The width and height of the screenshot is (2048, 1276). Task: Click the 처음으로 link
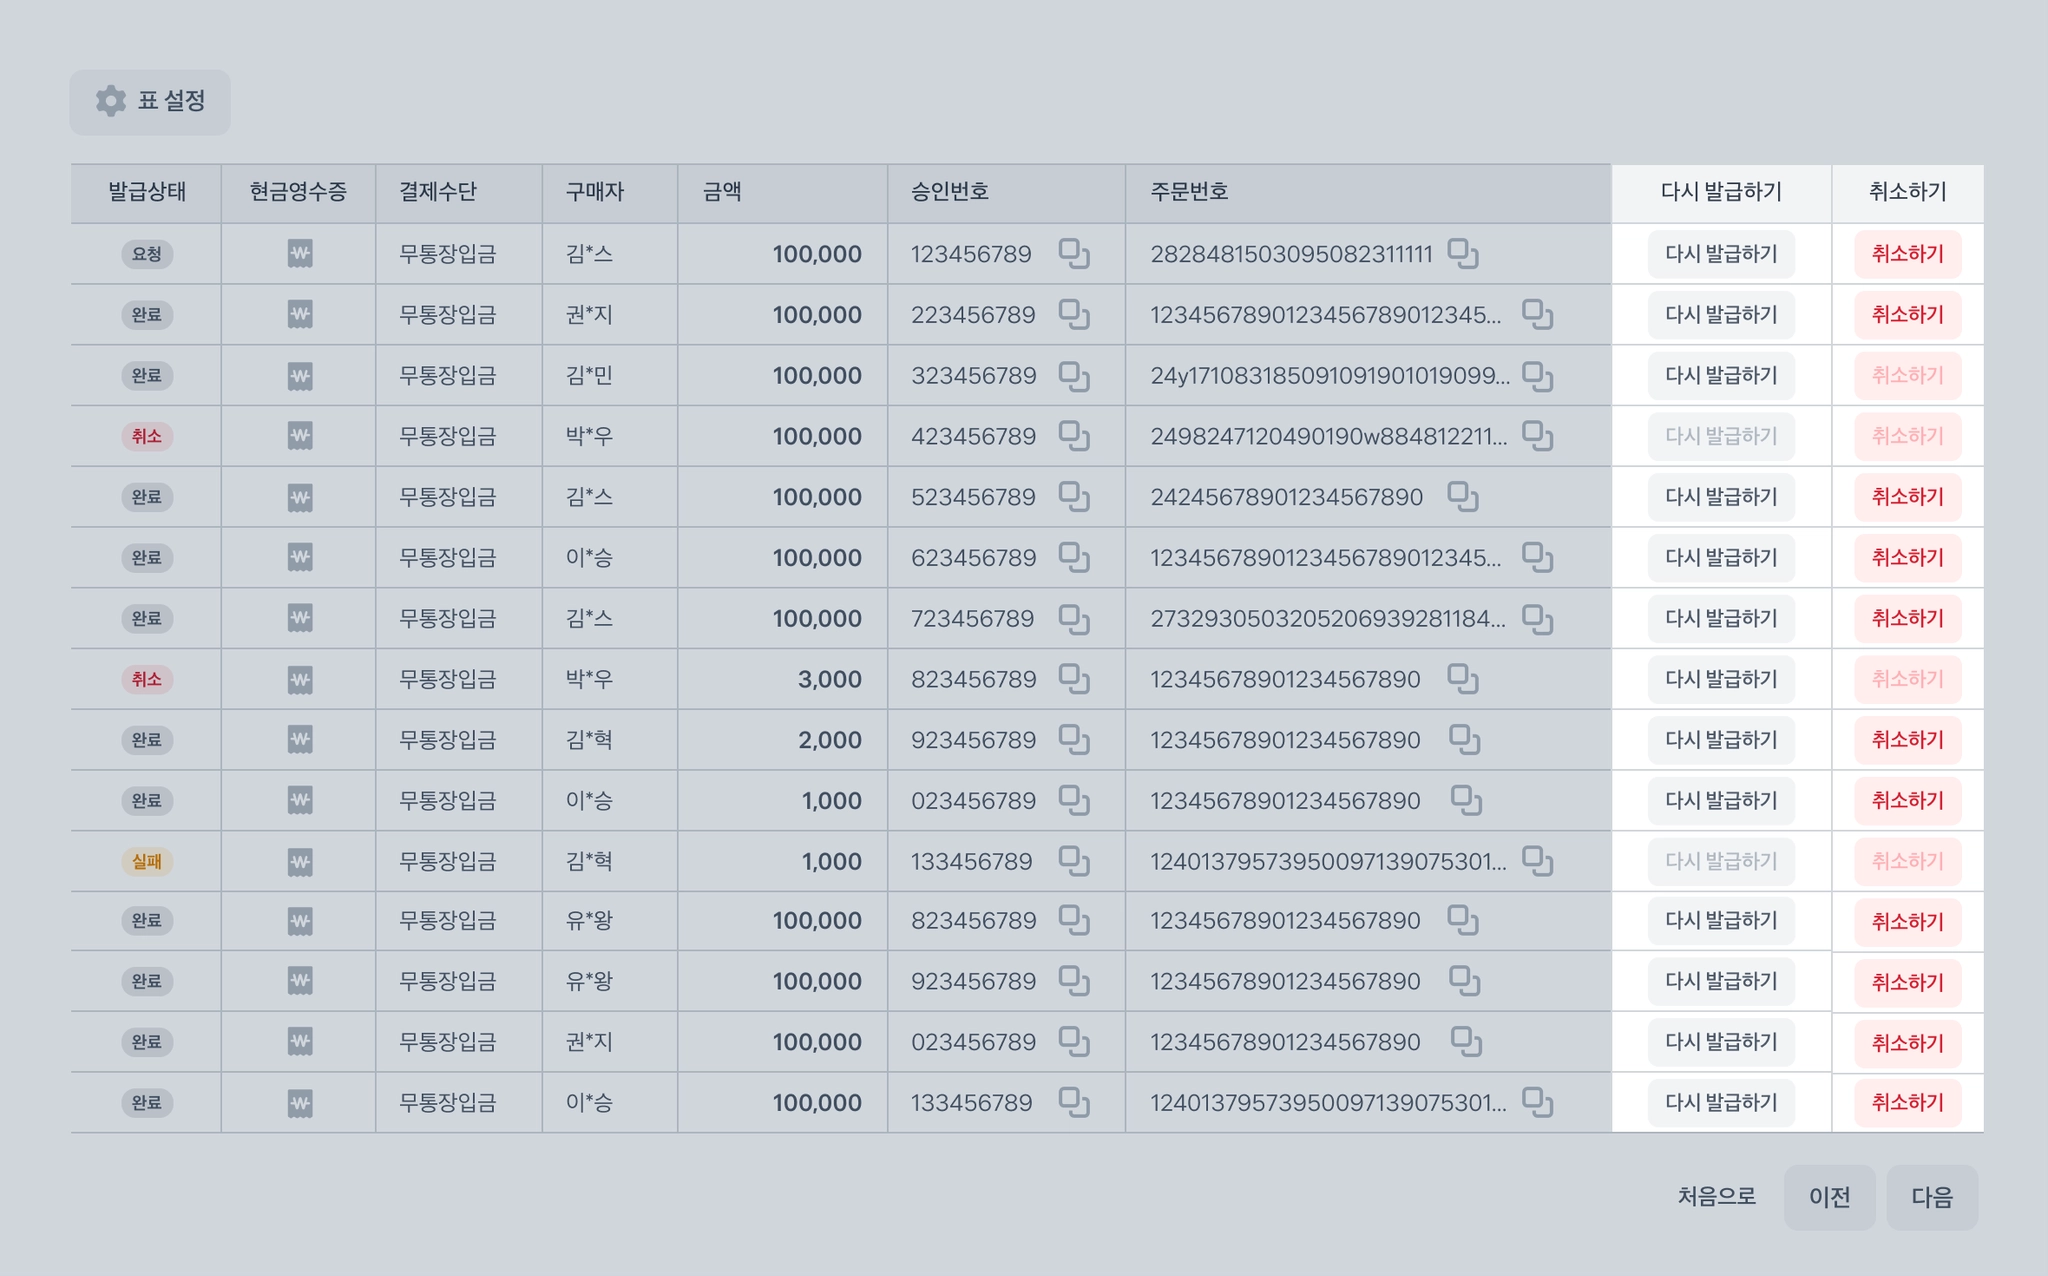click(1716, 1197)
